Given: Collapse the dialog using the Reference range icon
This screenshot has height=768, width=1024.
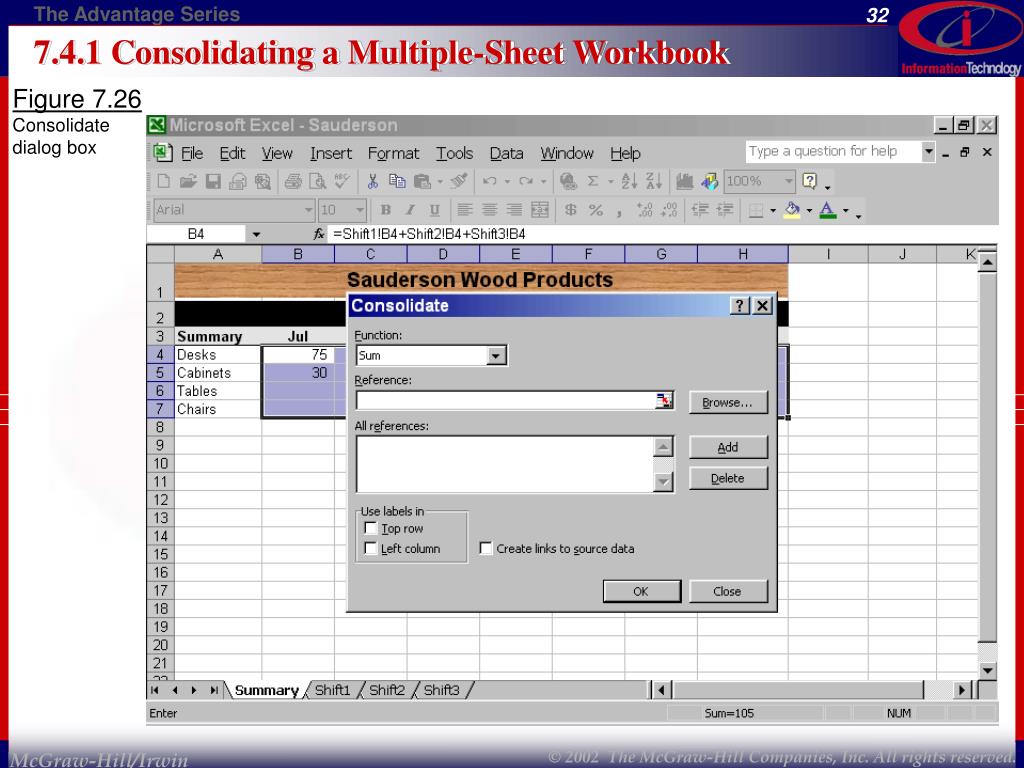Looking at the screenshot, I should pyautogui.click(x=664, y=401).
